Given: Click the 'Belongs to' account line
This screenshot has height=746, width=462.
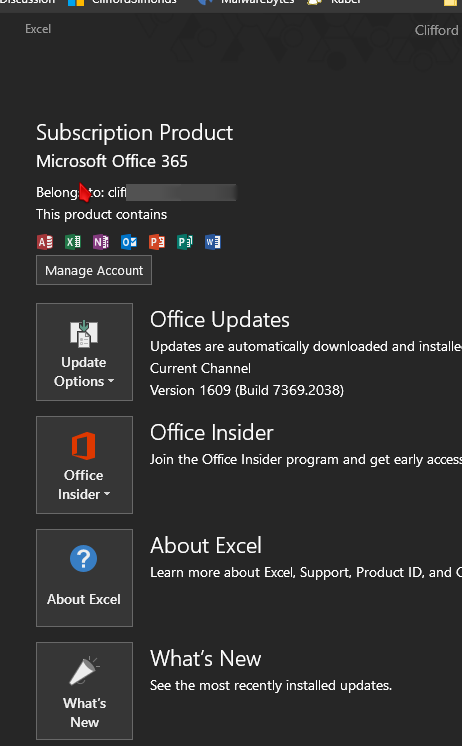Looking at the screenshot, I should tap(136, 192).
